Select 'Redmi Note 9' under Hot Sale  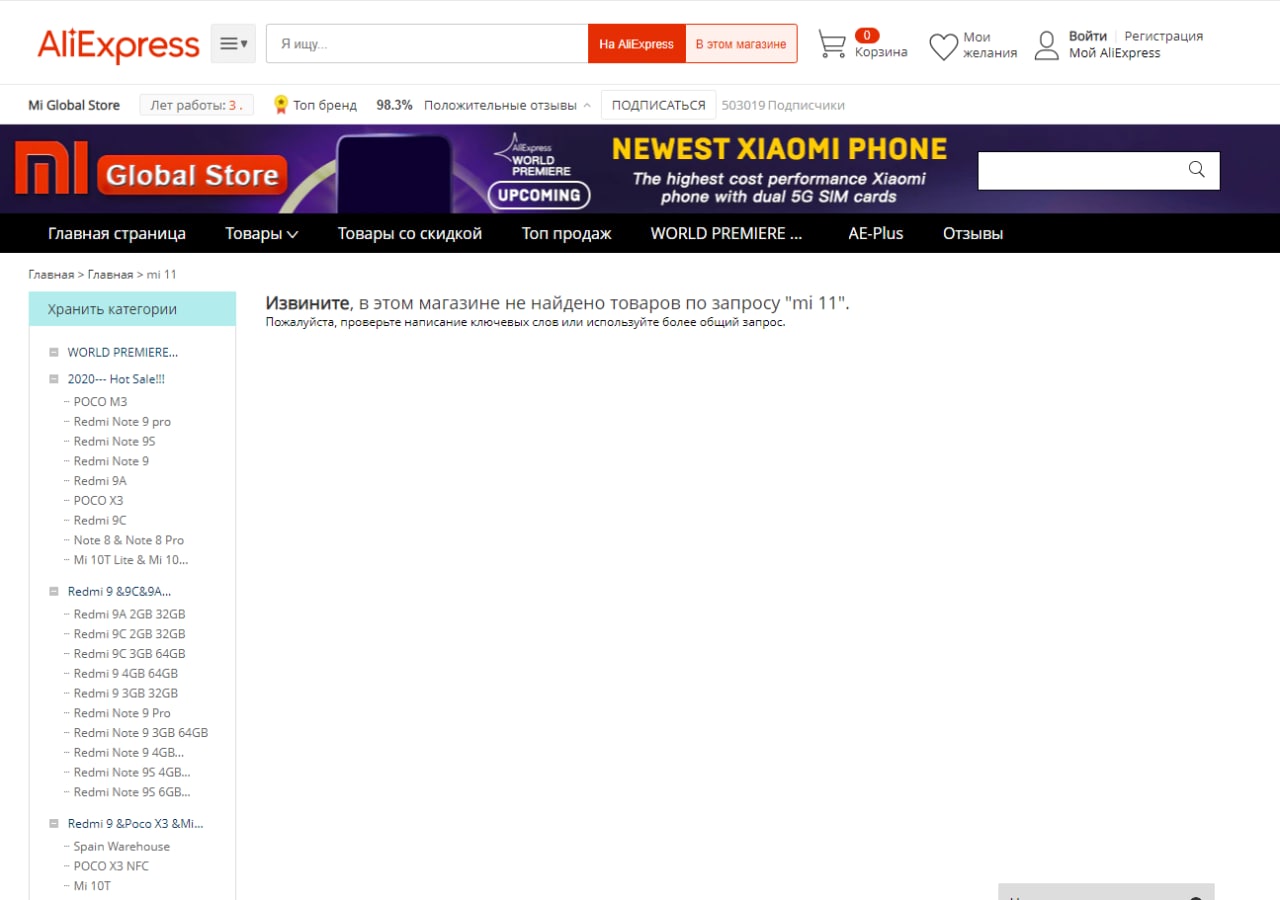coord(111,461)
